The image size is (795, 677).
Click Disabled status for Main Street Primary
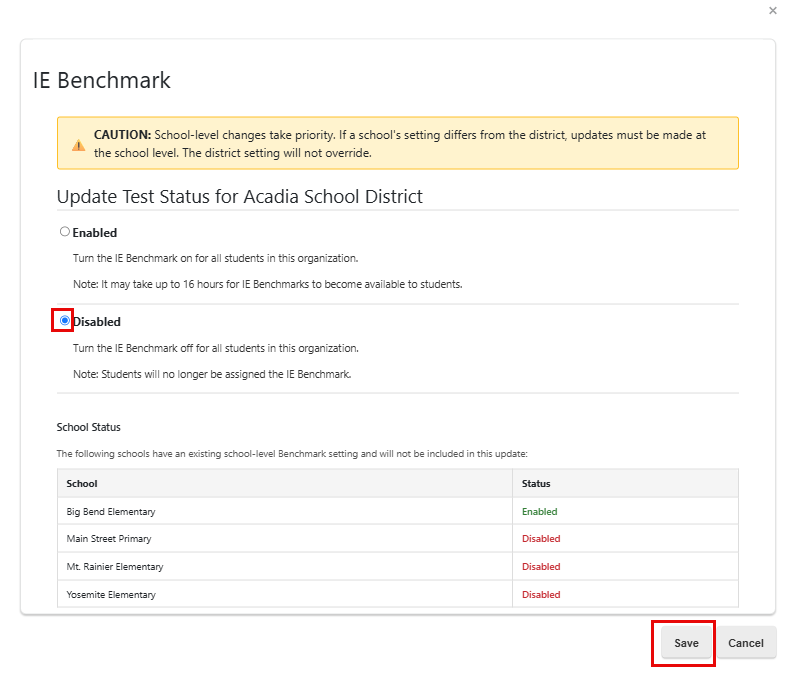pos(541,539)
